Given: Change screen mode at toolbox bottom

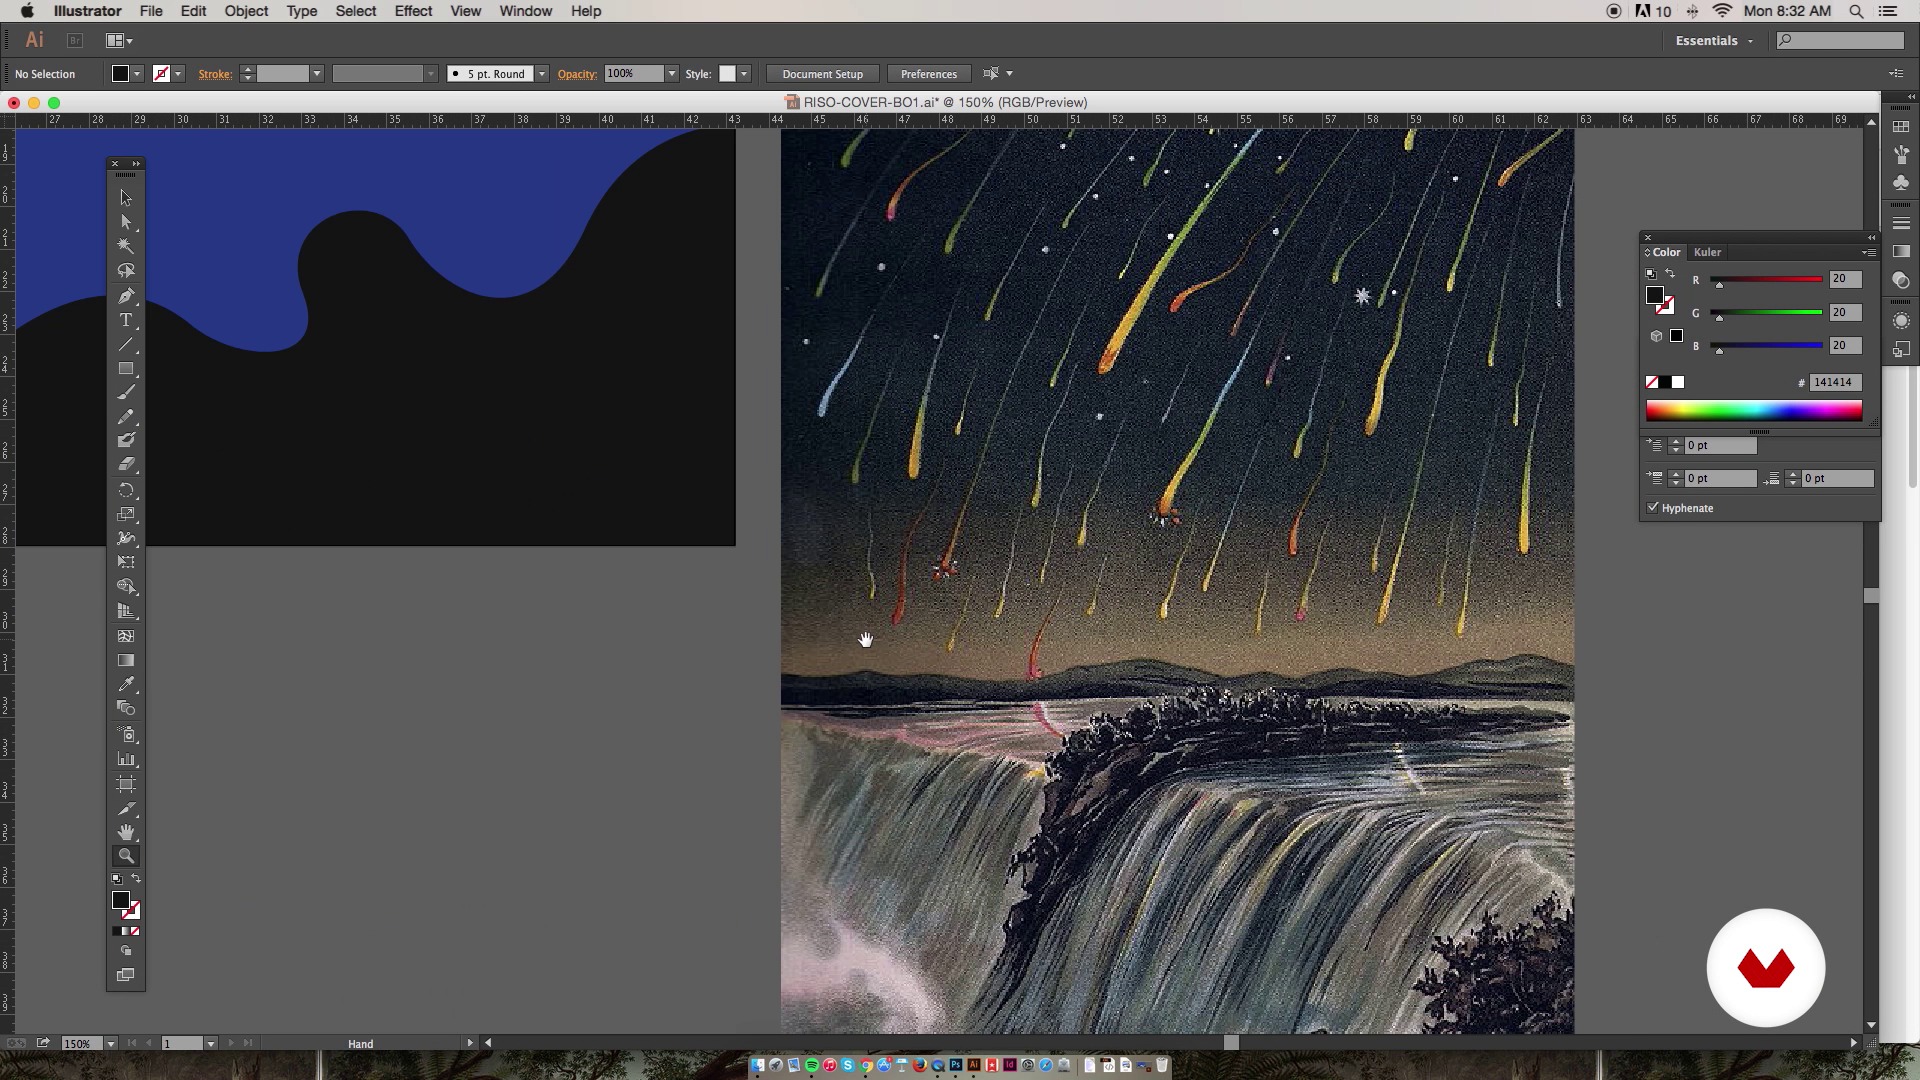Looking at the screenshot, I should point(126,975).
